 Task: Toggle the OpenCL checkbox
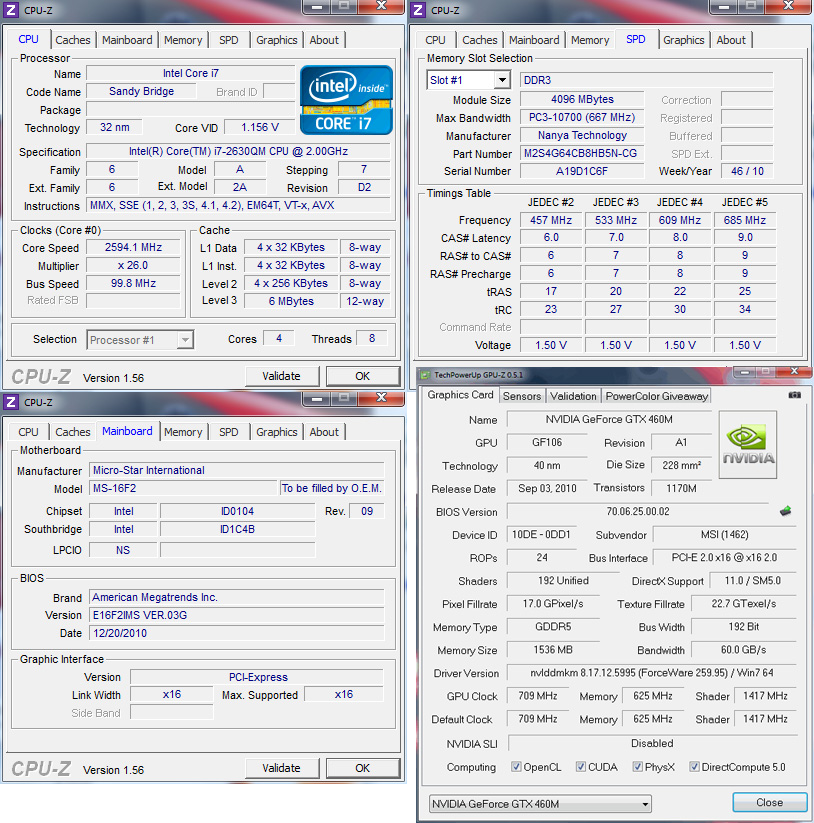[516, 767]
